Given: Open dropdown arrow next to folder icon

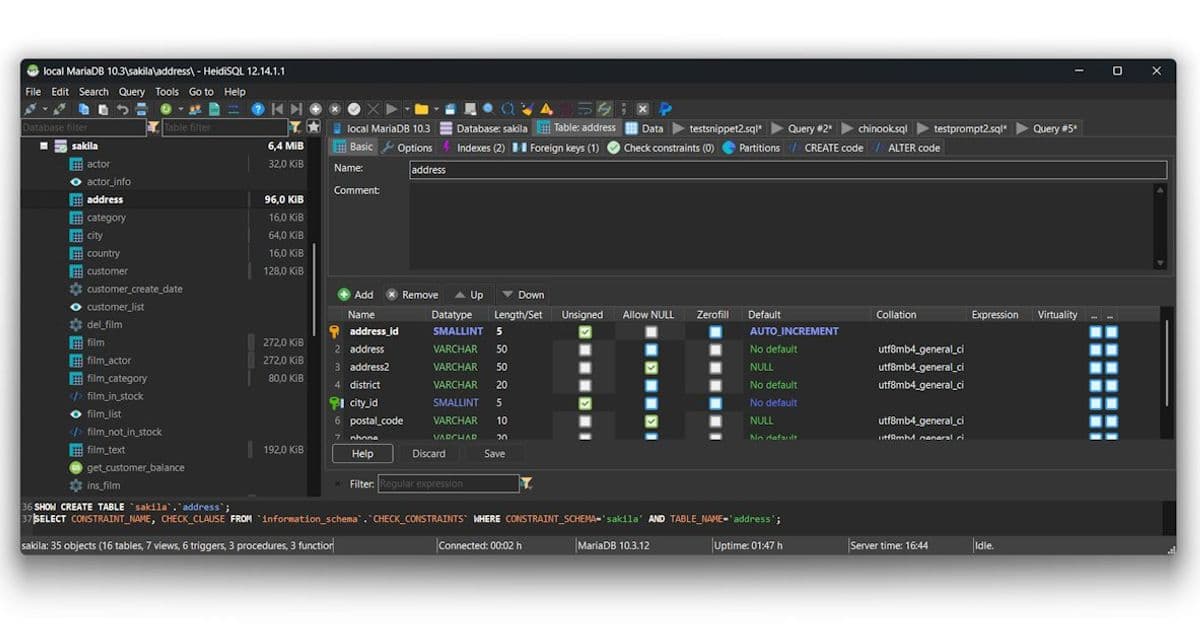Looking at the screenshot, I should click(436, 109).
